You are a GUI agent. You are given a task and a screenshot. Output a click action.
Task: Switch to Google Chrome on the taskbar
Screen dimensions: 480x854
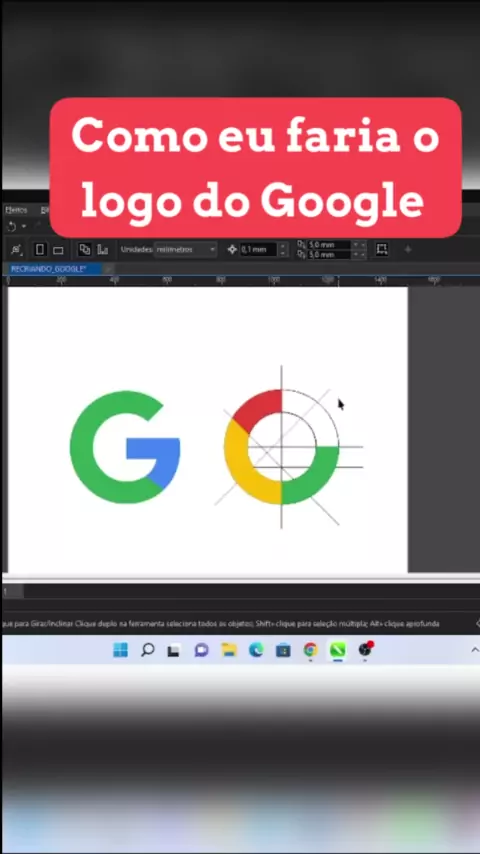pos(311,650)
